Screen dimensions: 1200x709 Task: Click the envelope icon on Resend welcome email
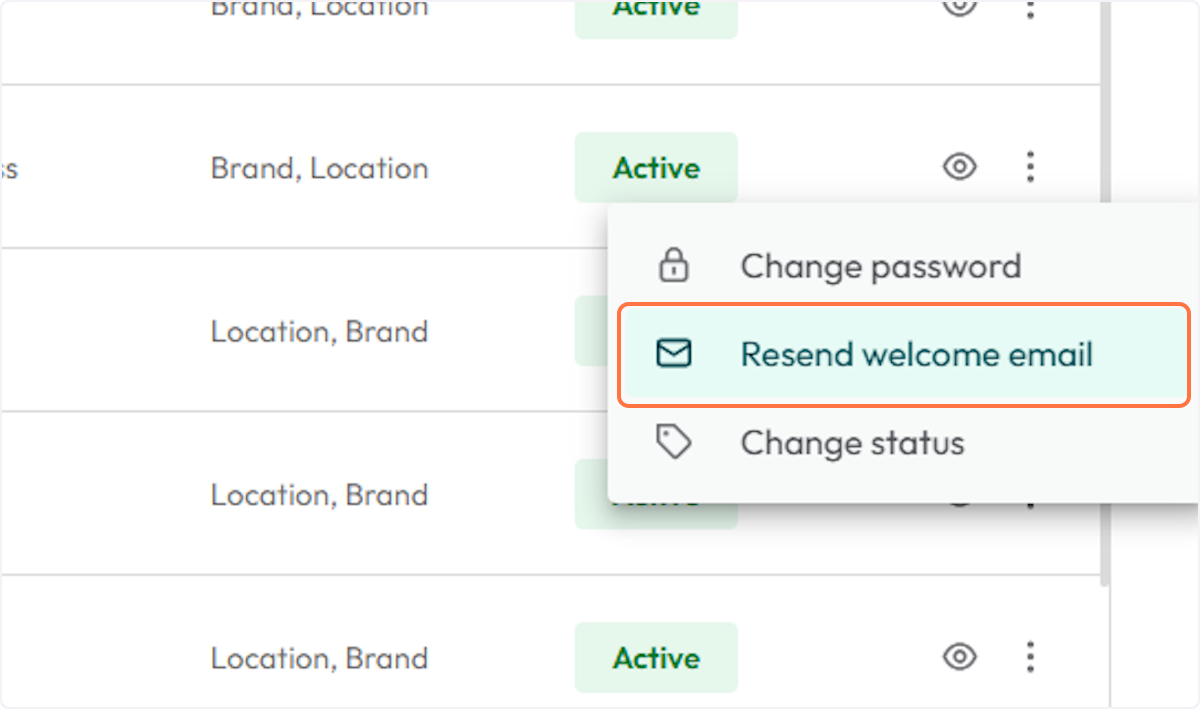click(x=674, y=354)
